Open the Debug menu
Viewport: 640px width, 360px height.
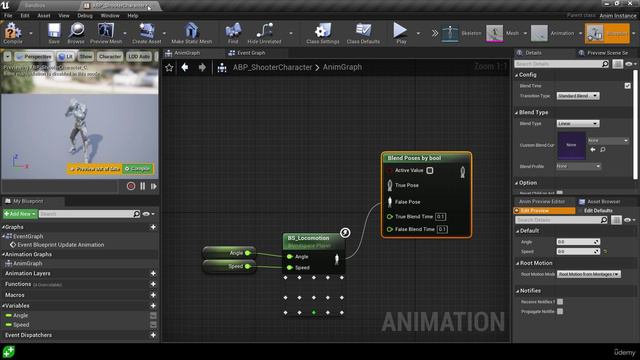85,16
